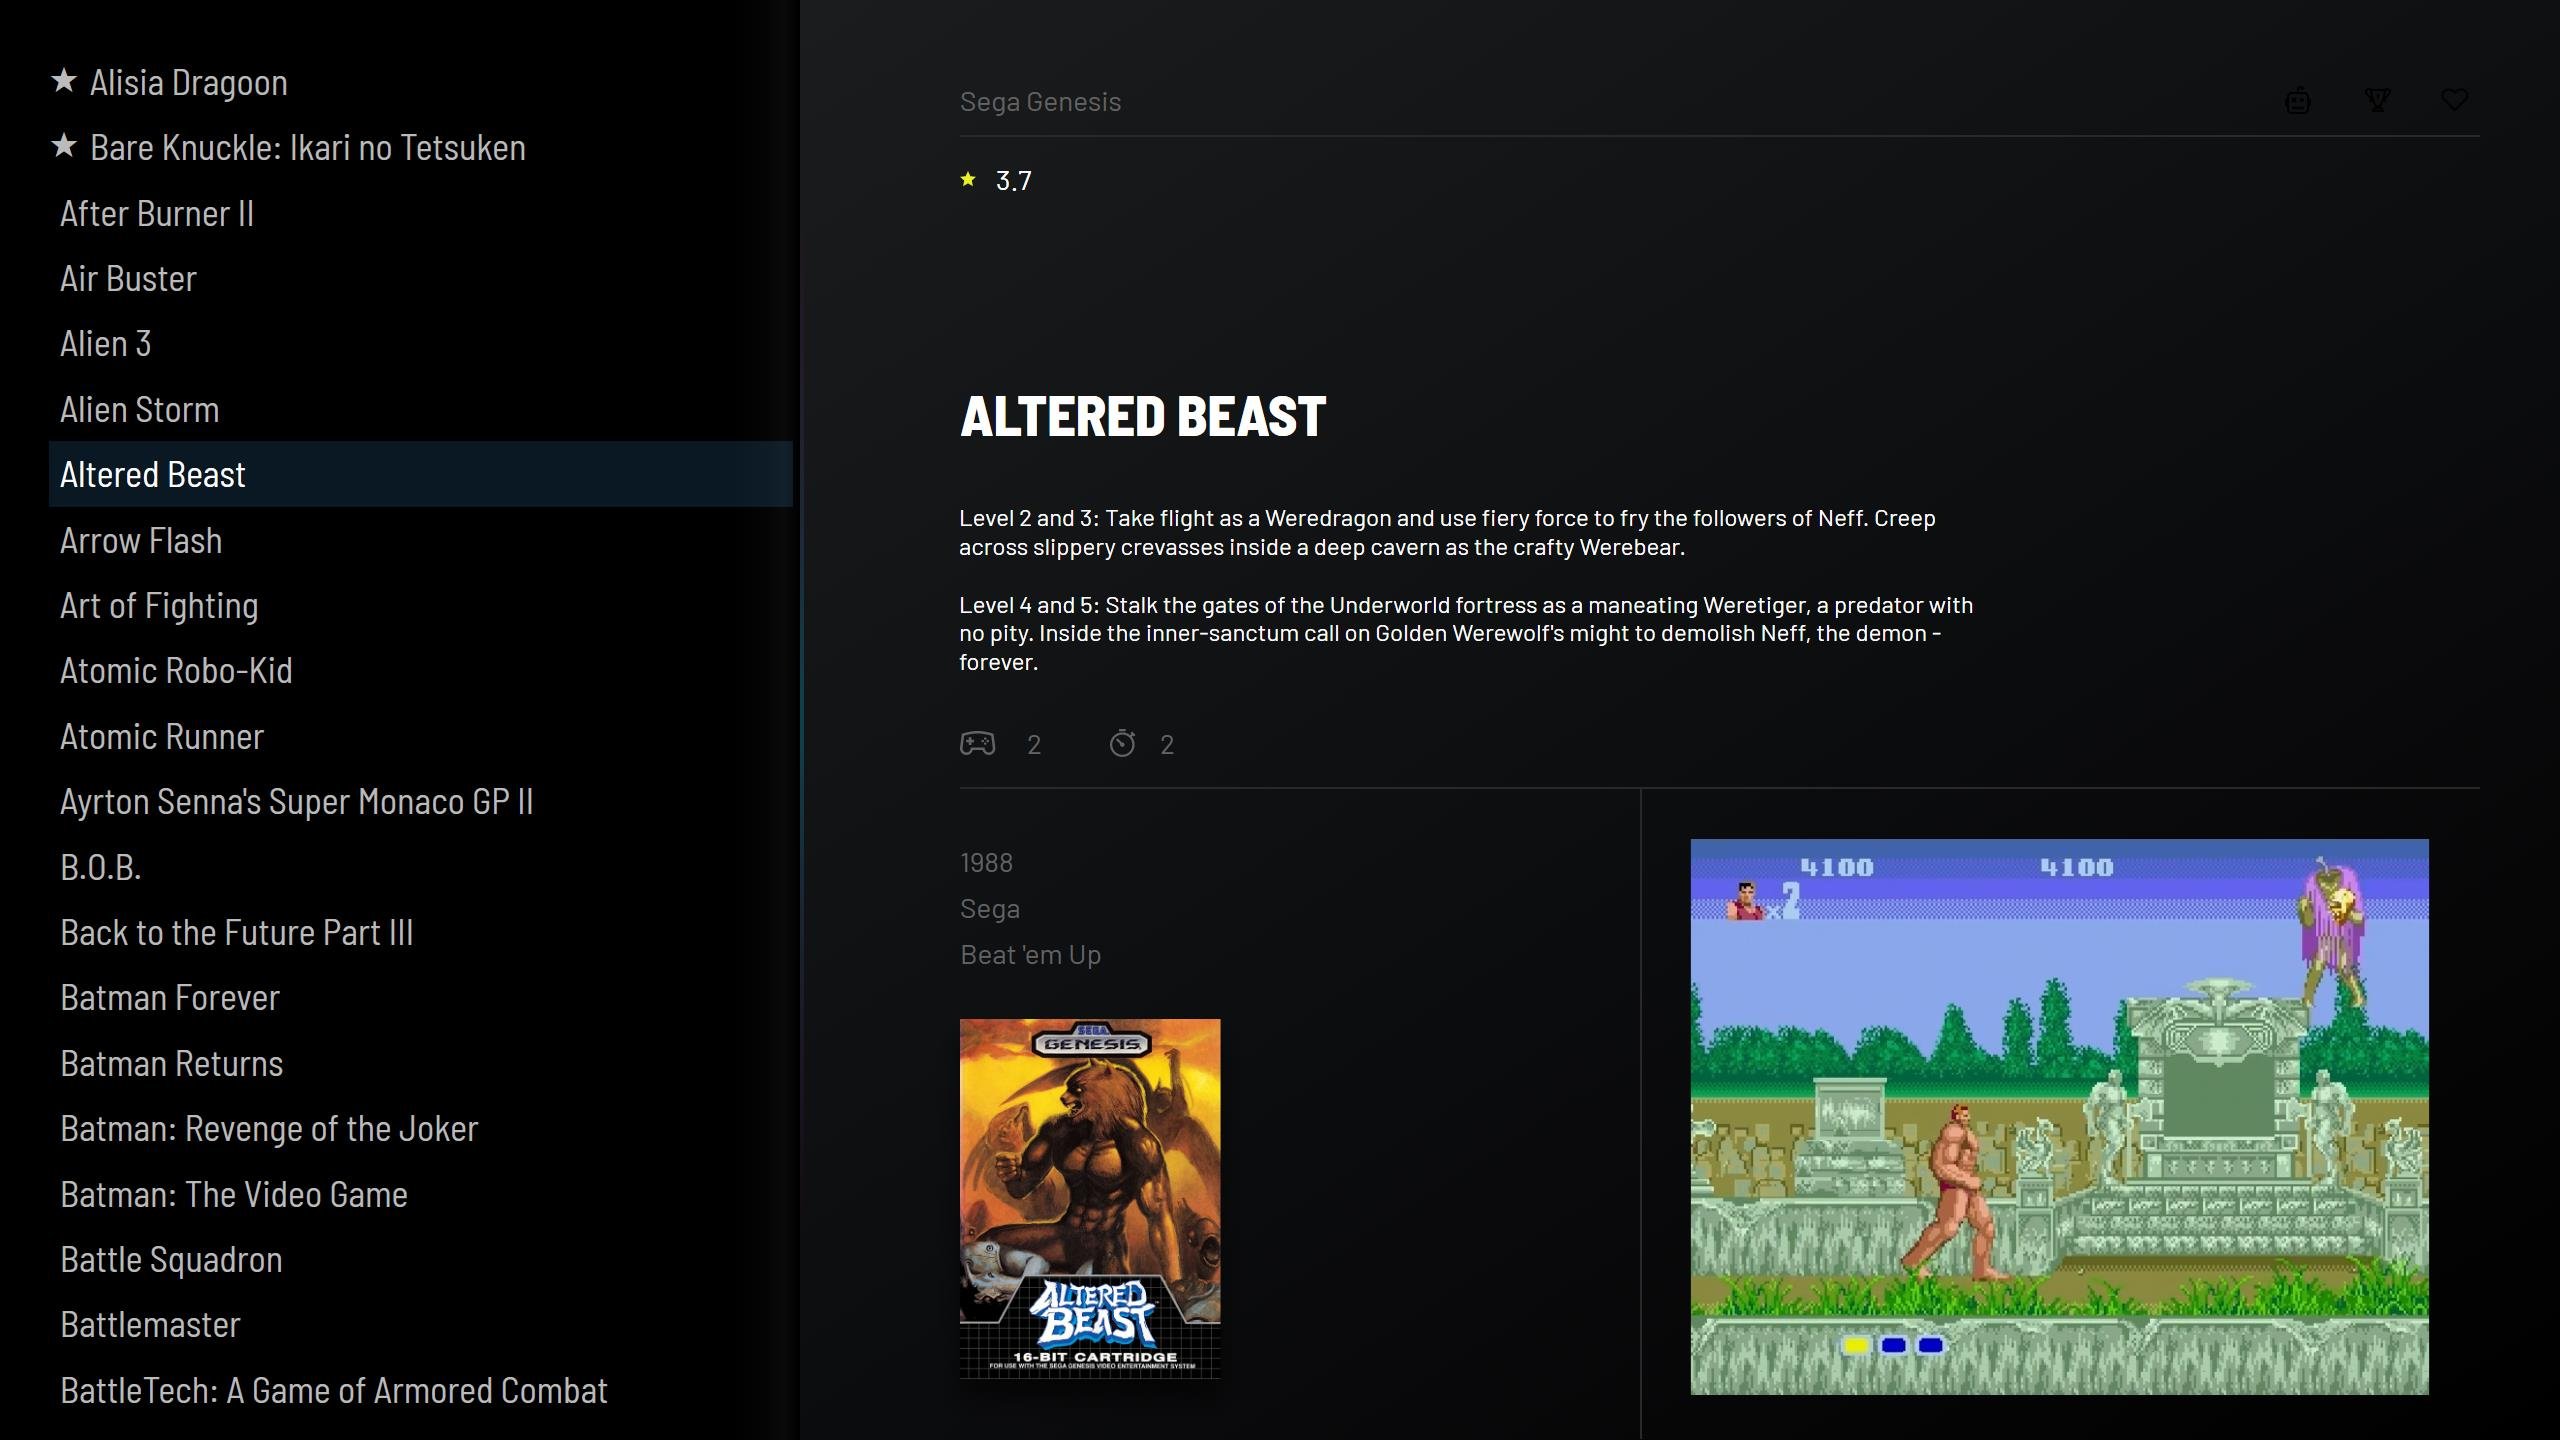Click the ALTERED BEAST title heading
2560x1440 pixels.
[x=1143, y=416]
